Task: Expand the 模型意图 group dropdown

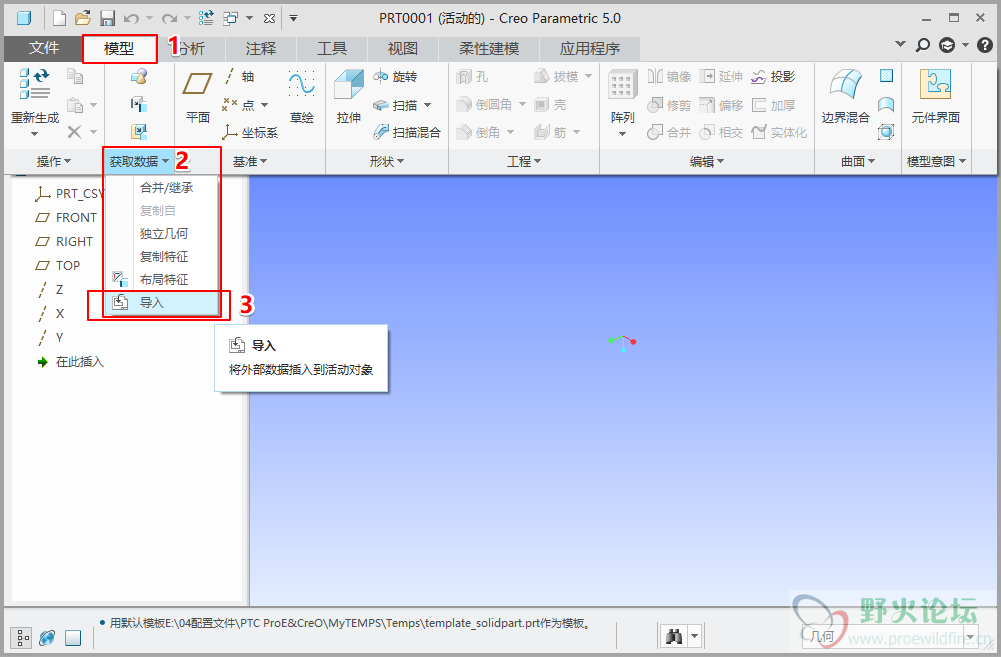Action: pyautogui.click(x=937, y=162)
